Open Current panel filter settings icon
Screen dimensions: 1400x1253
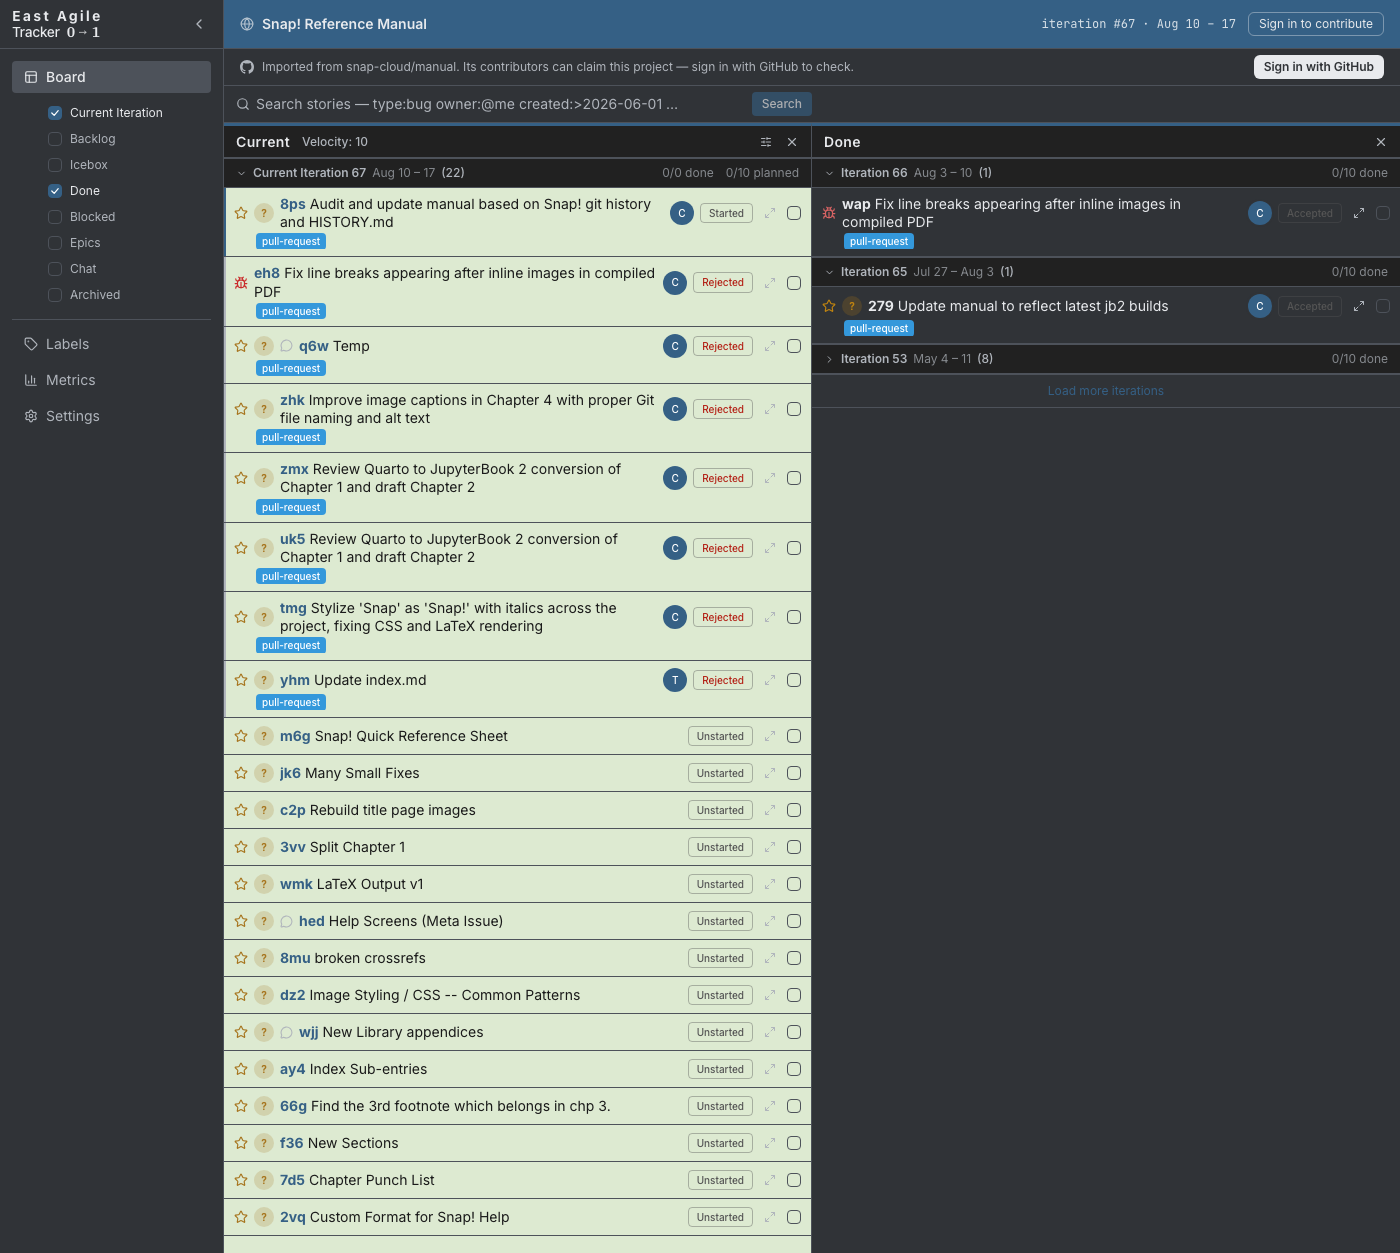click(766, 142)
